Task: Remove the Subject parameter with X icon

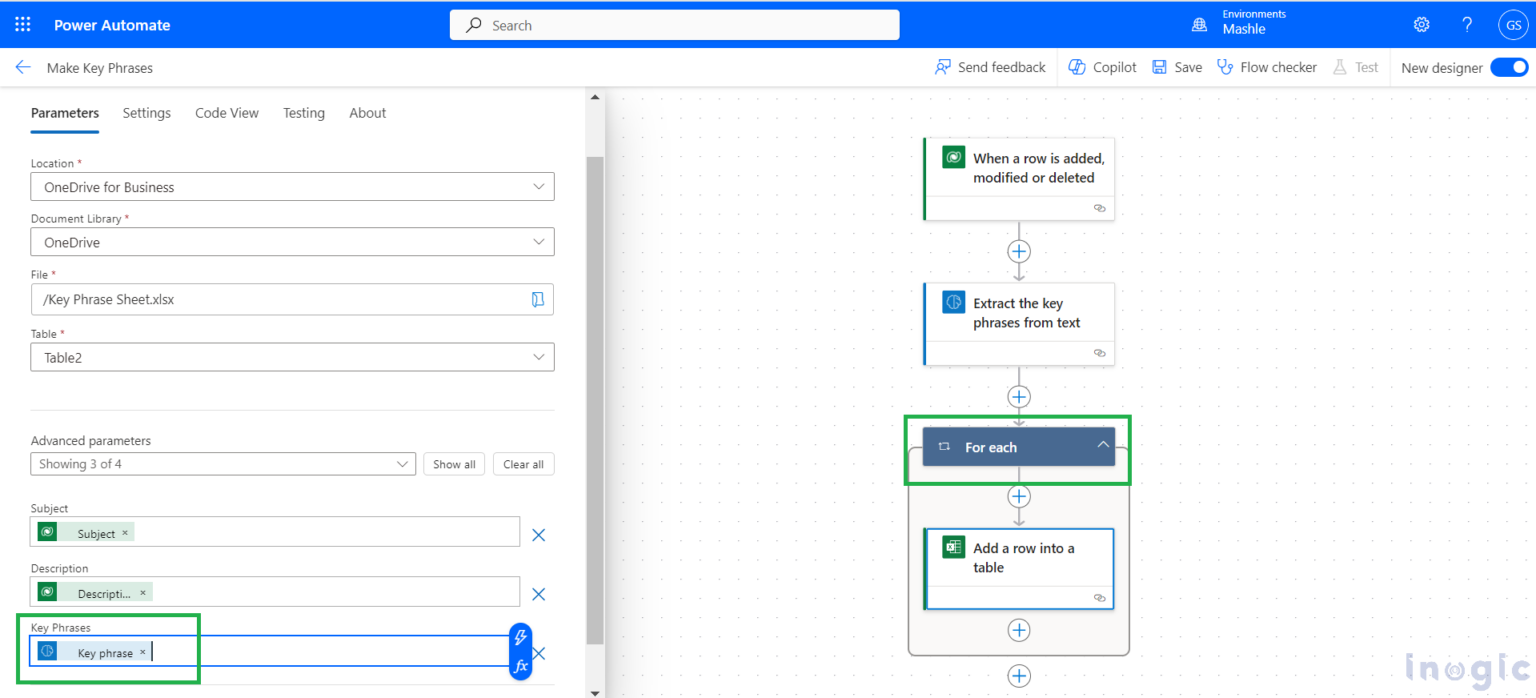Action: (x=538, y=535)
